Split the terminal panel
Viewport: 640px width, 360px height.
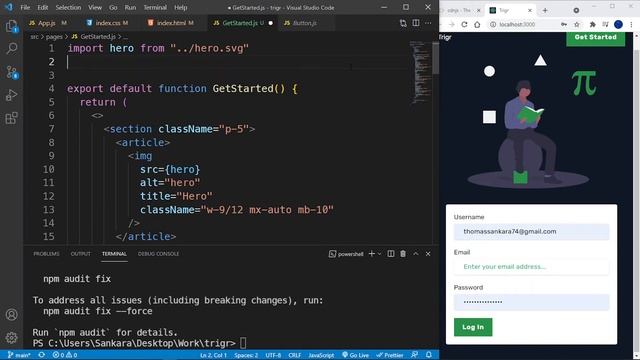coord(391,254)
